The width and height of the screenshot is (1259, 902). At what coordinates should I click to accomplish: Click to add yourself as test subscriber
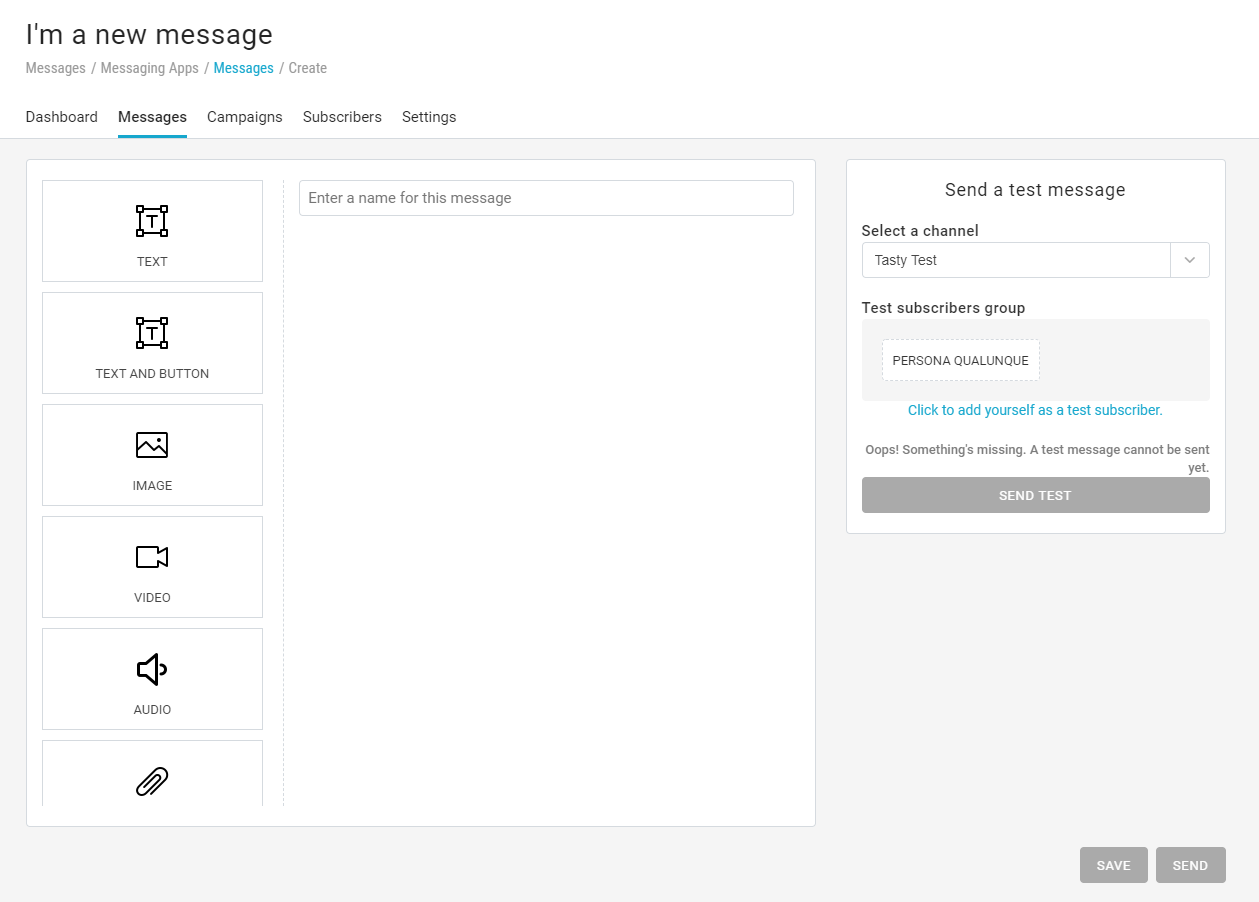1035,410
